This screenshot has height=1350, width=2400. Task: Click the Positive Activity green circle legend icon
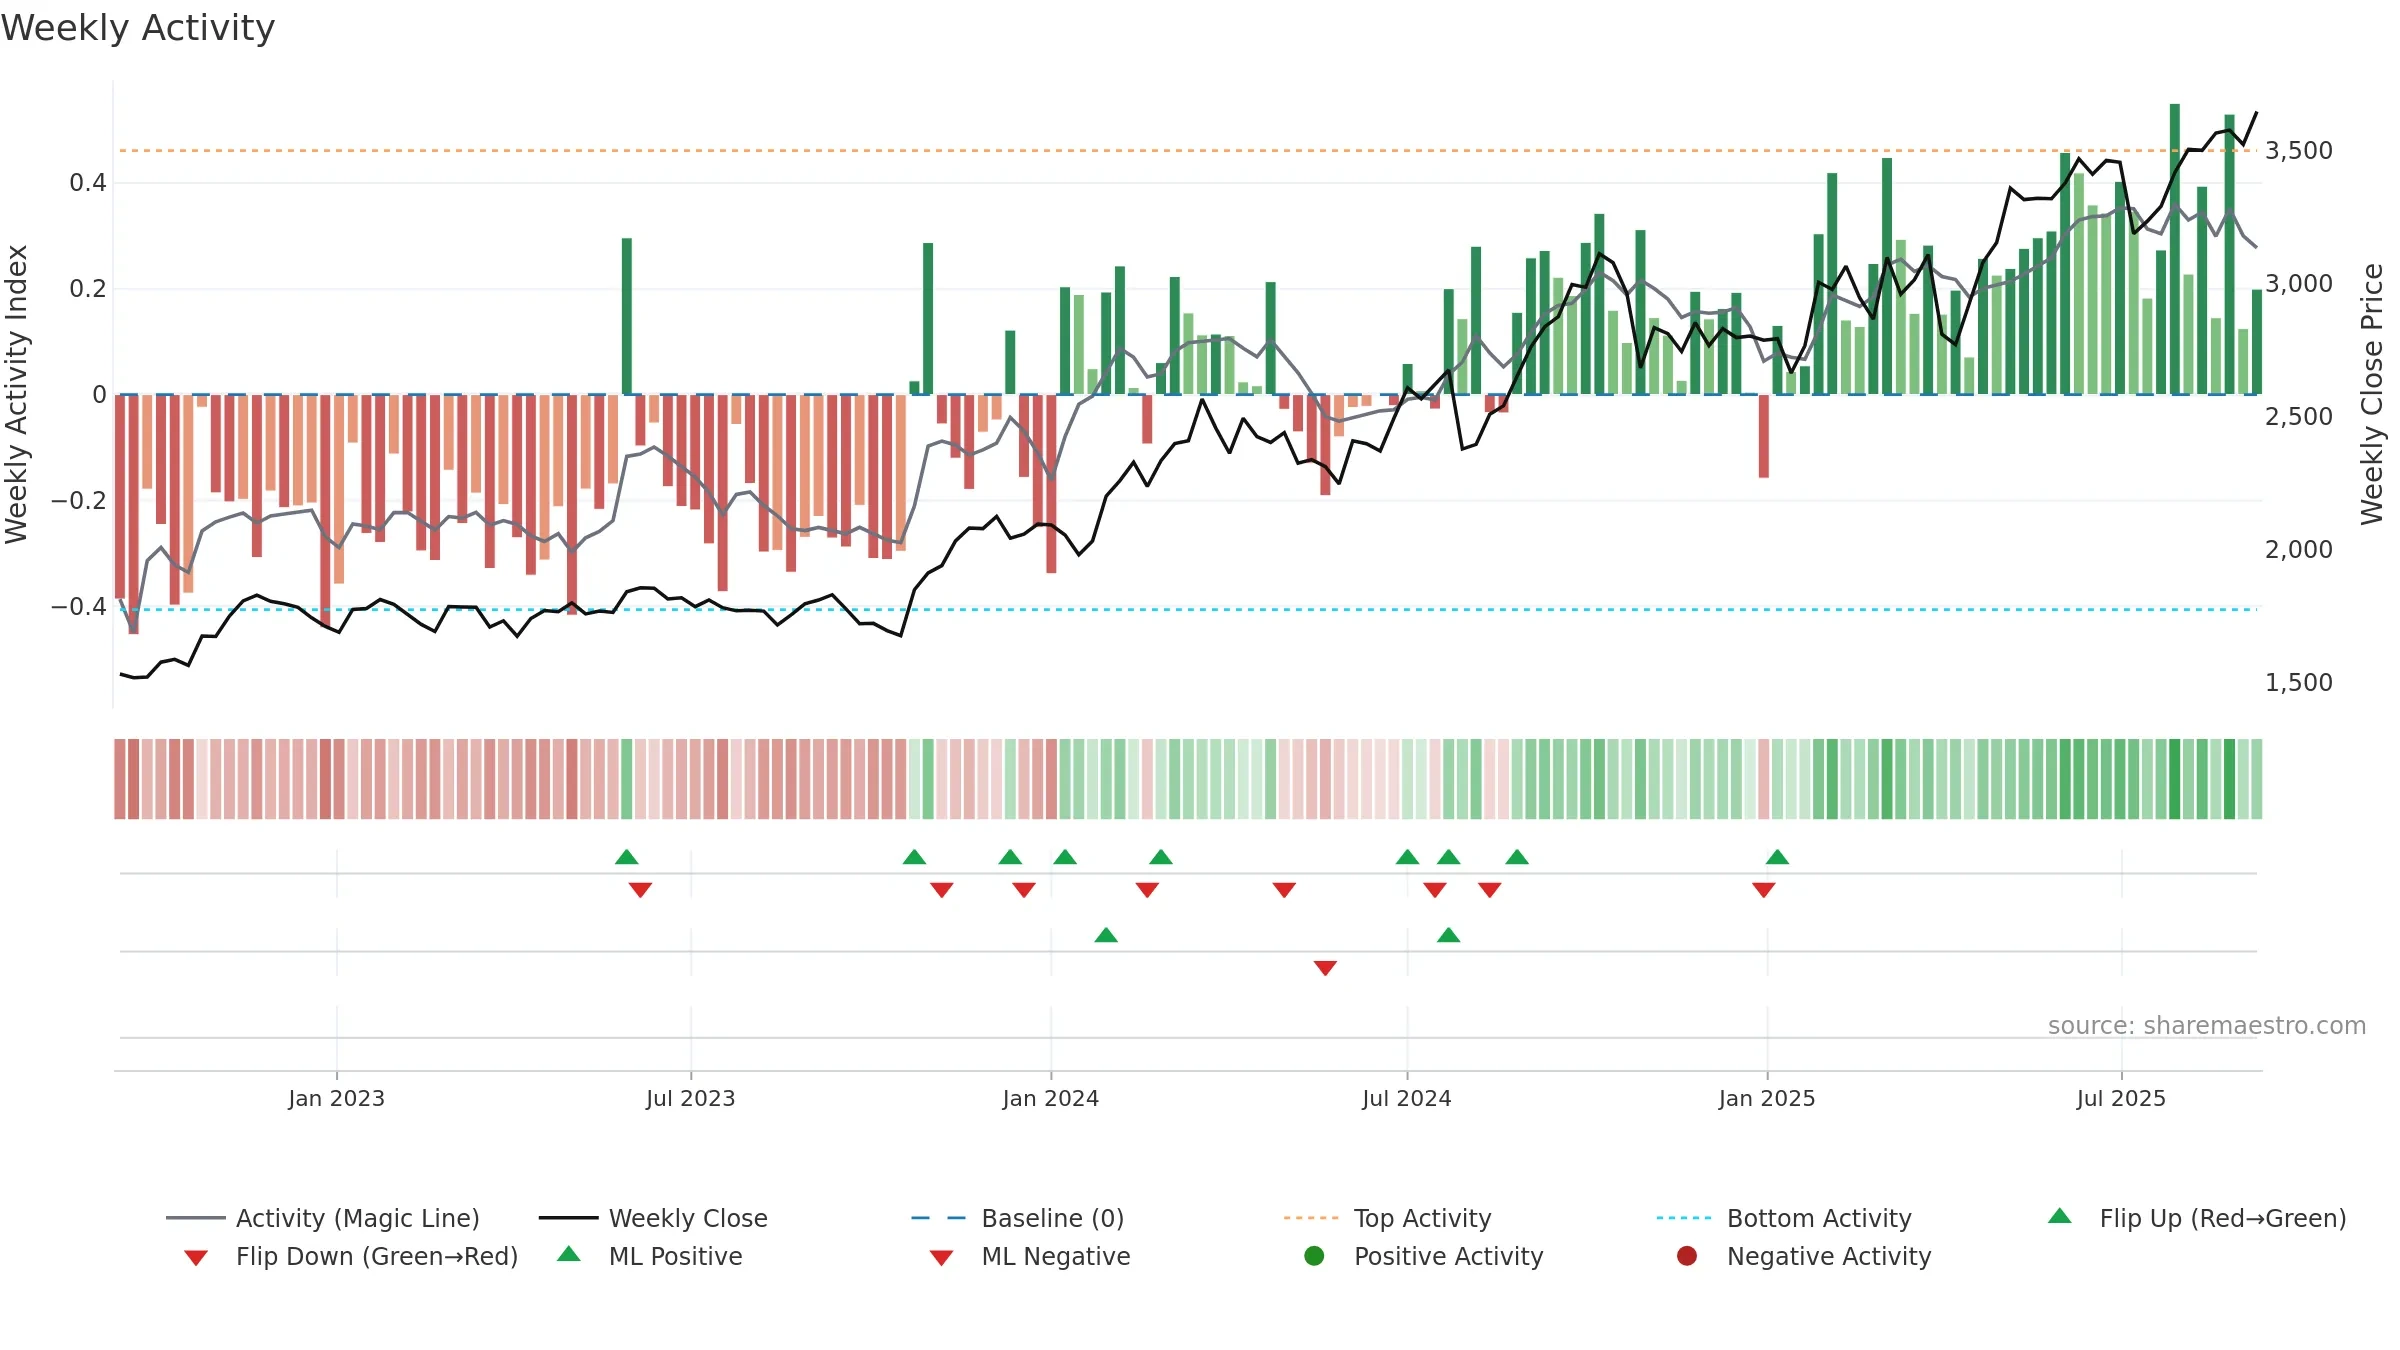point(1314,1256)
